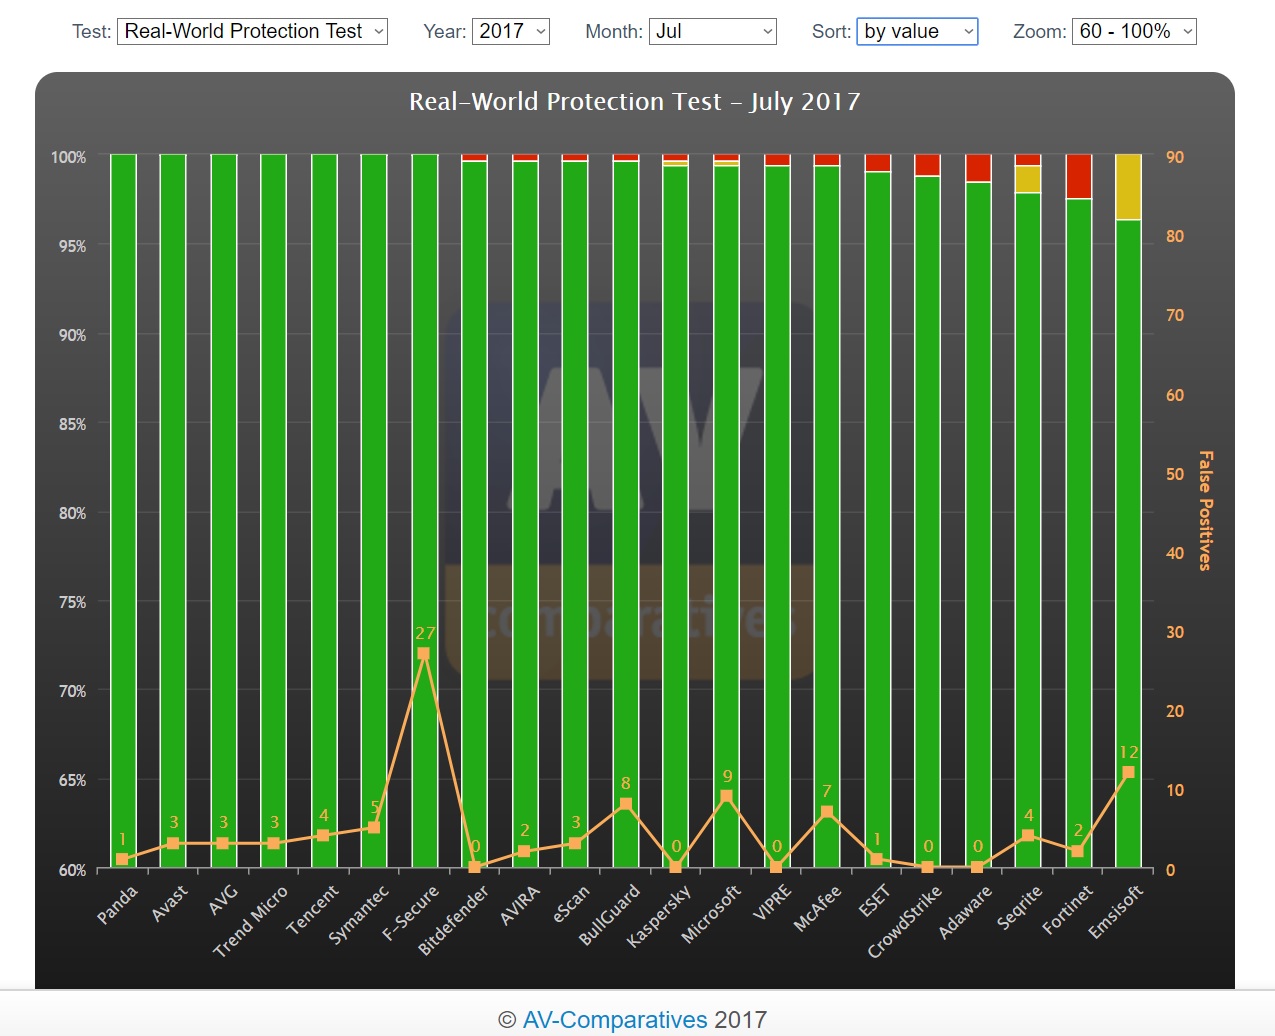Click the F-Secure false positive marker 27
Viewport: 1275px width, 1036px height.
tap(424, 653)
